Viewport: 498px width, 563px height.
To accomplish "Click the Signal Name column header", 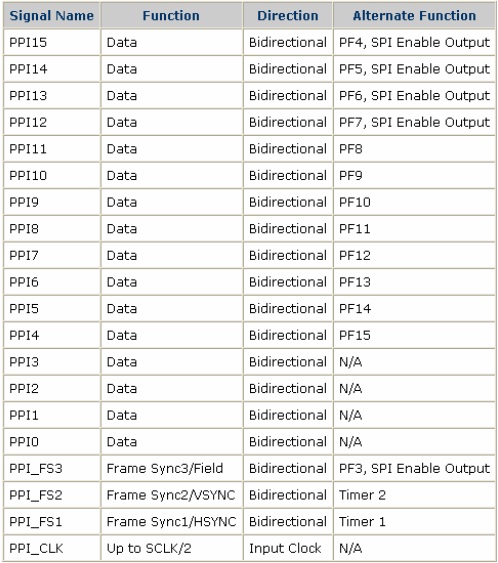I will click(x=52, y=15).
